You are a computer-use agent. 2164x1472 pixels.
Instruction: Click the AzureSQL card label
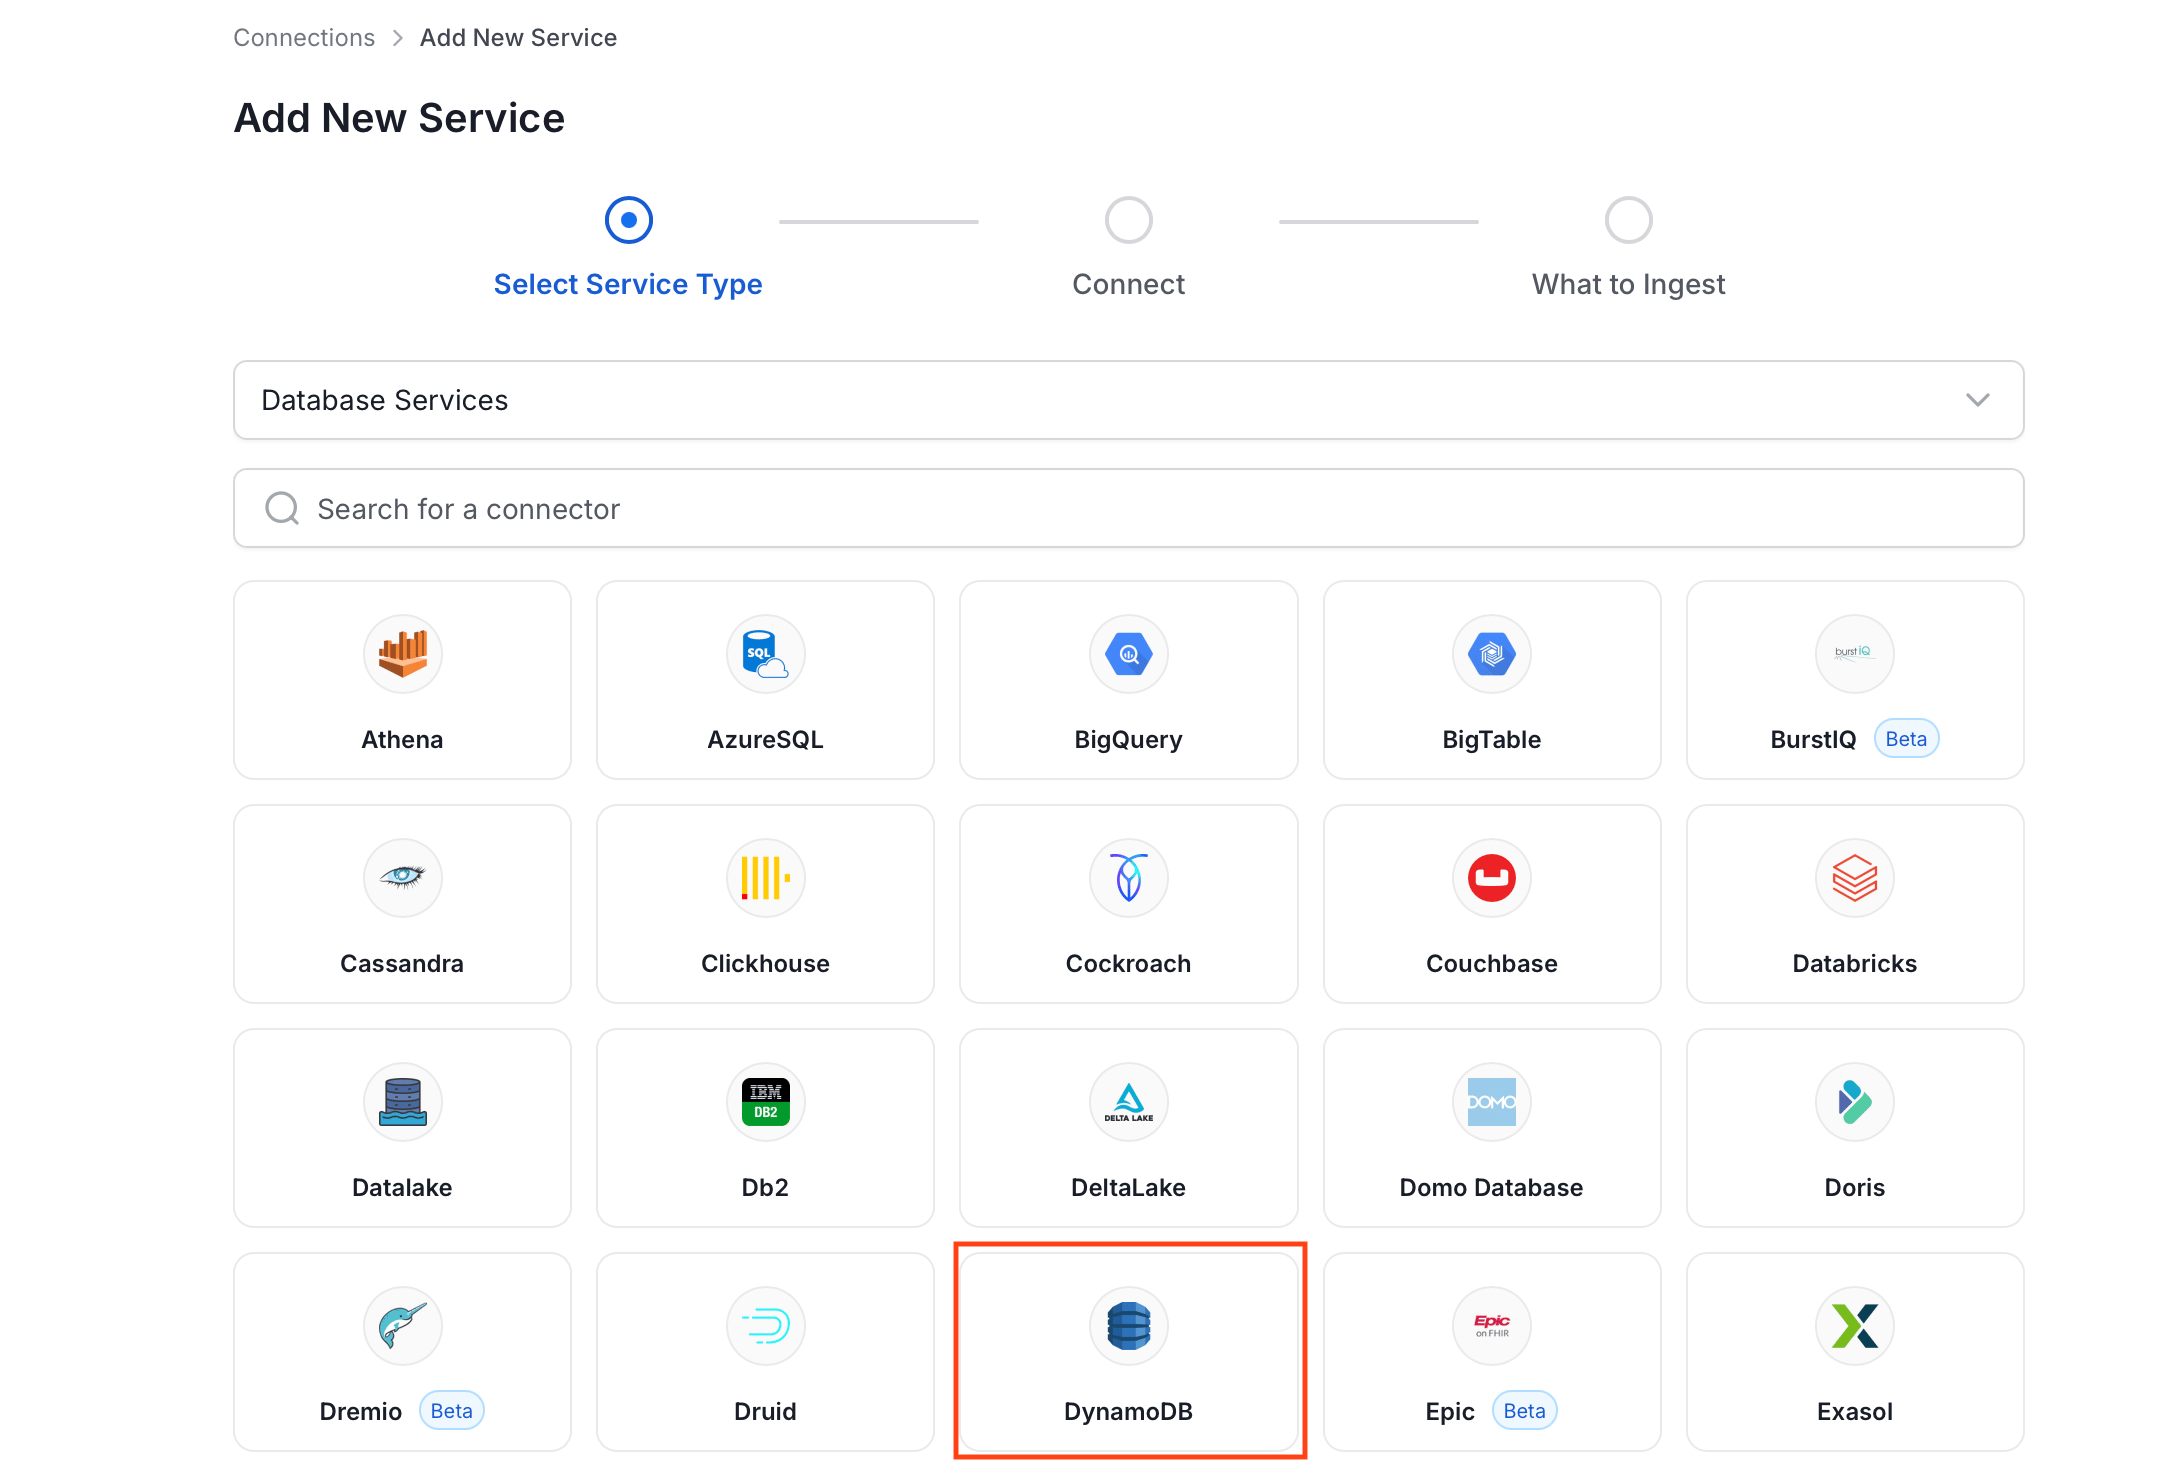pyautogui.click(x=766, y=740)
